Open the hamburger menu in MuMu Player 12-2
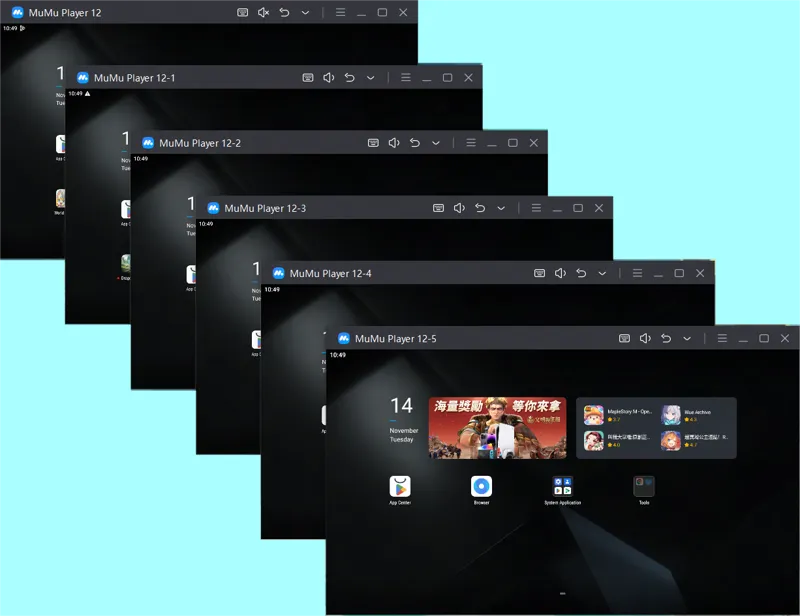 click(x=471, y=143)
